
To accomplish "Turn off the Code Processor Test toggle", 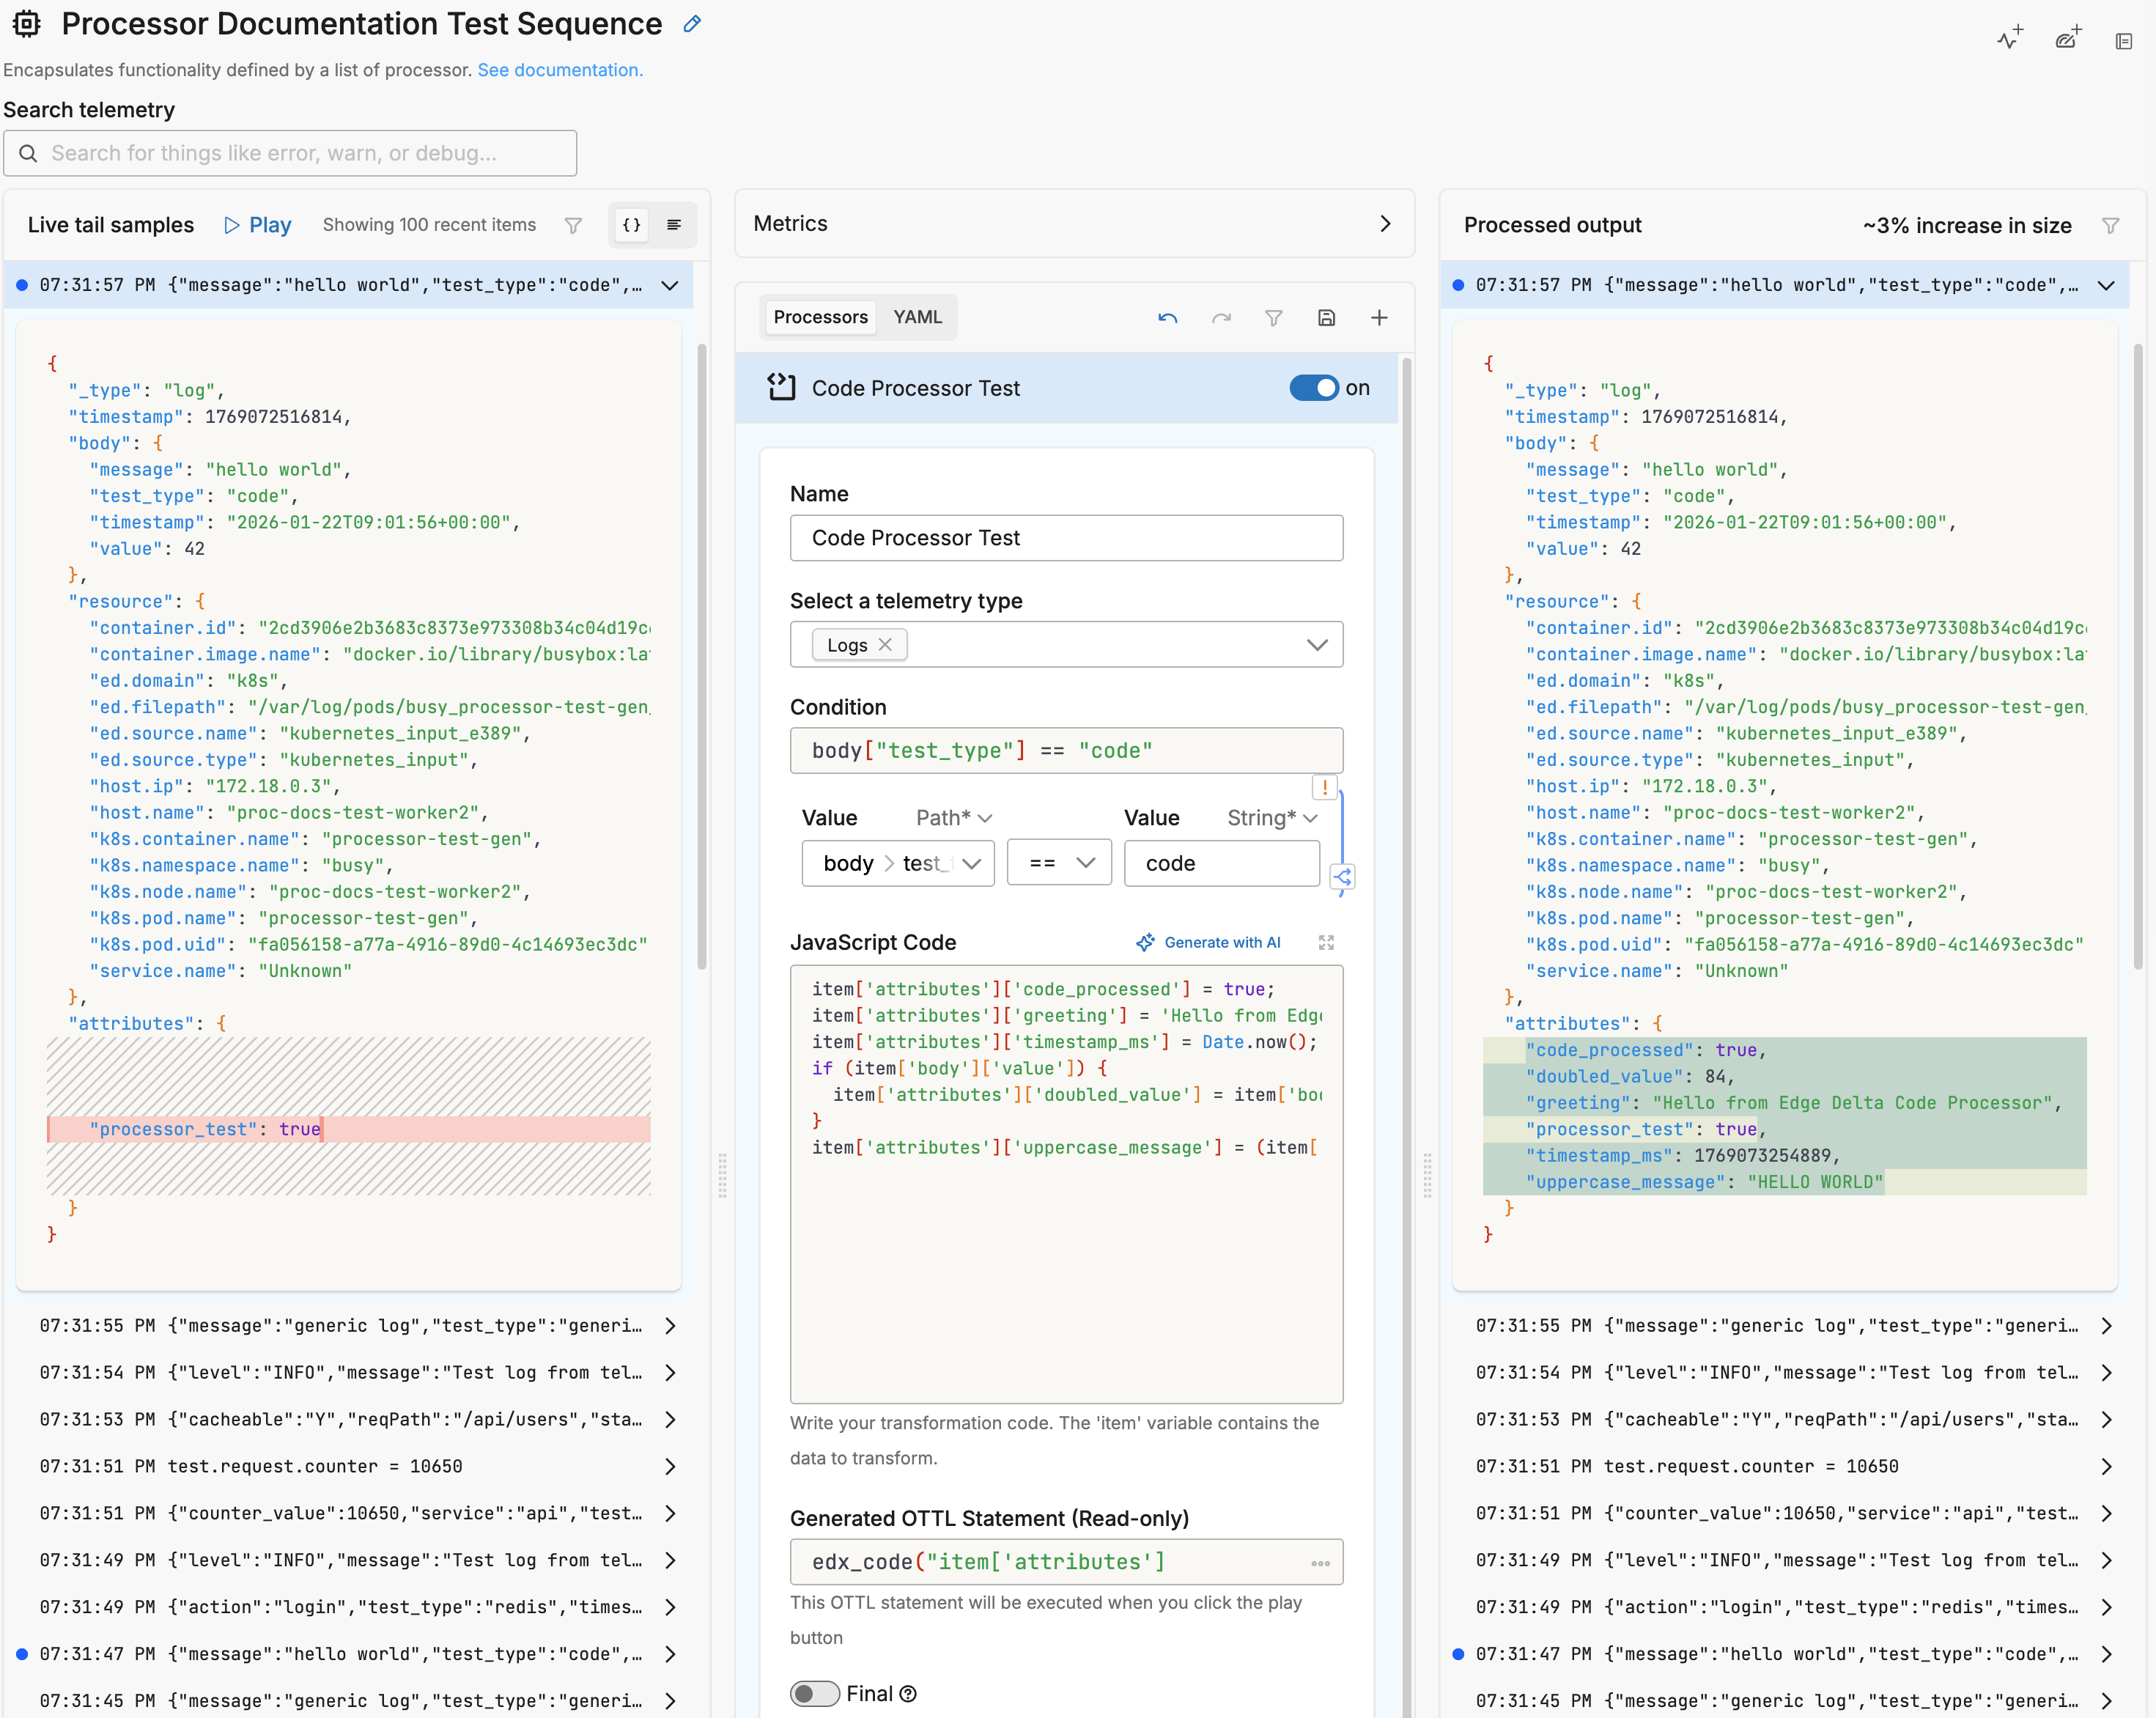I will [x=1315, y=388].
